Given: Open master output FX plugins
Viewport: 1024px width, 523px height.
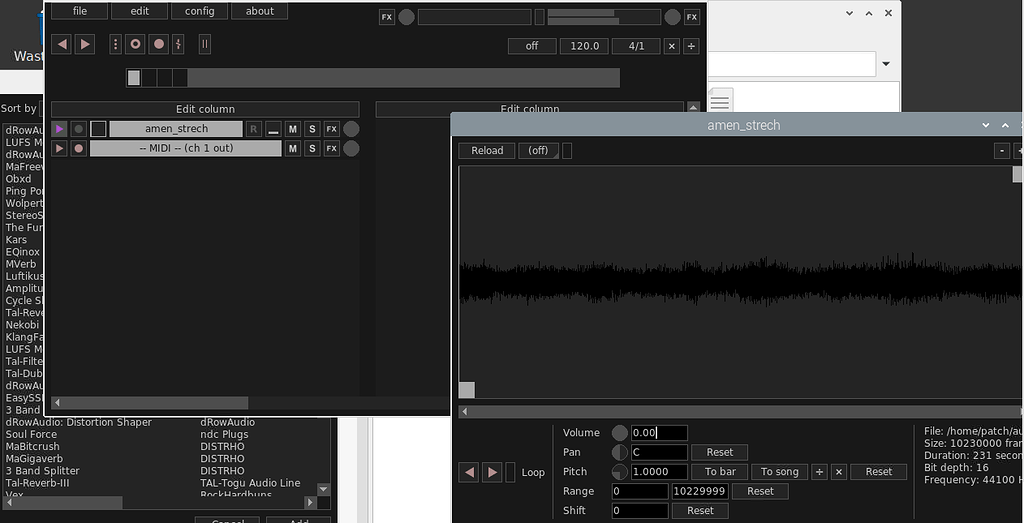Looking at the screenshot, I should pyautogui.click(x=692, y=18).
